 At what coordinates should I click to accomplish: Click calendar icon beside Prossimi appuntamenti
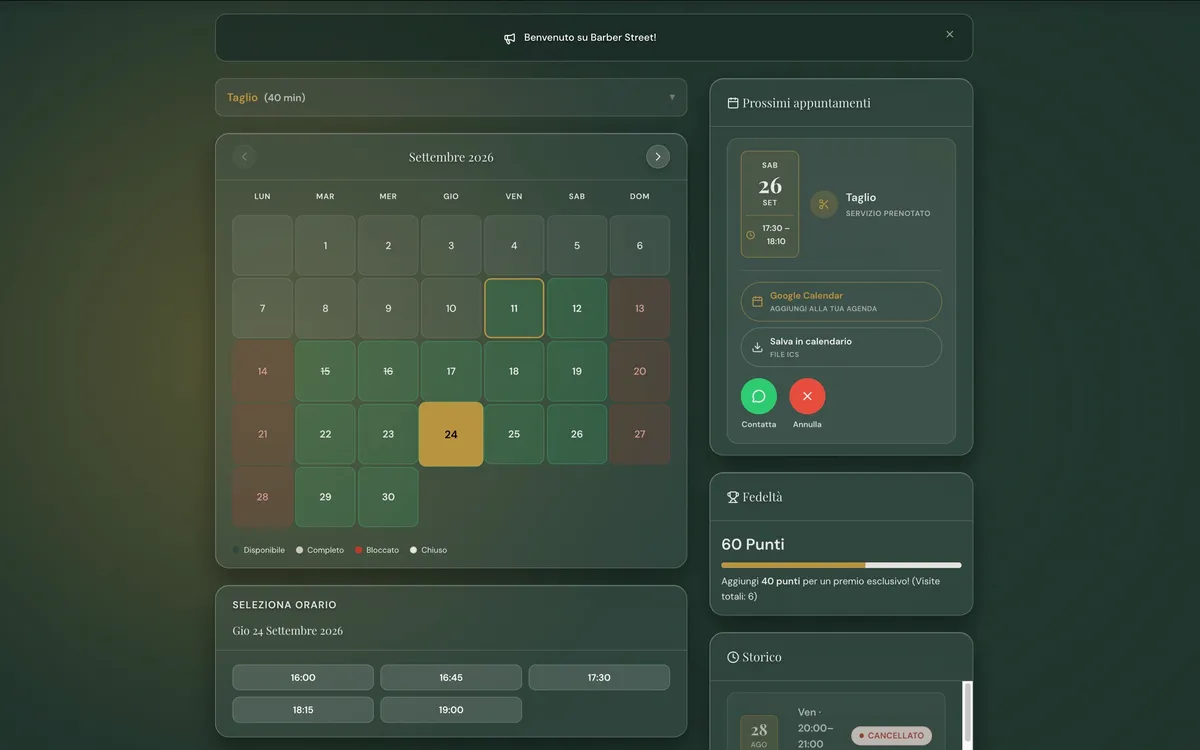point(733,103)
